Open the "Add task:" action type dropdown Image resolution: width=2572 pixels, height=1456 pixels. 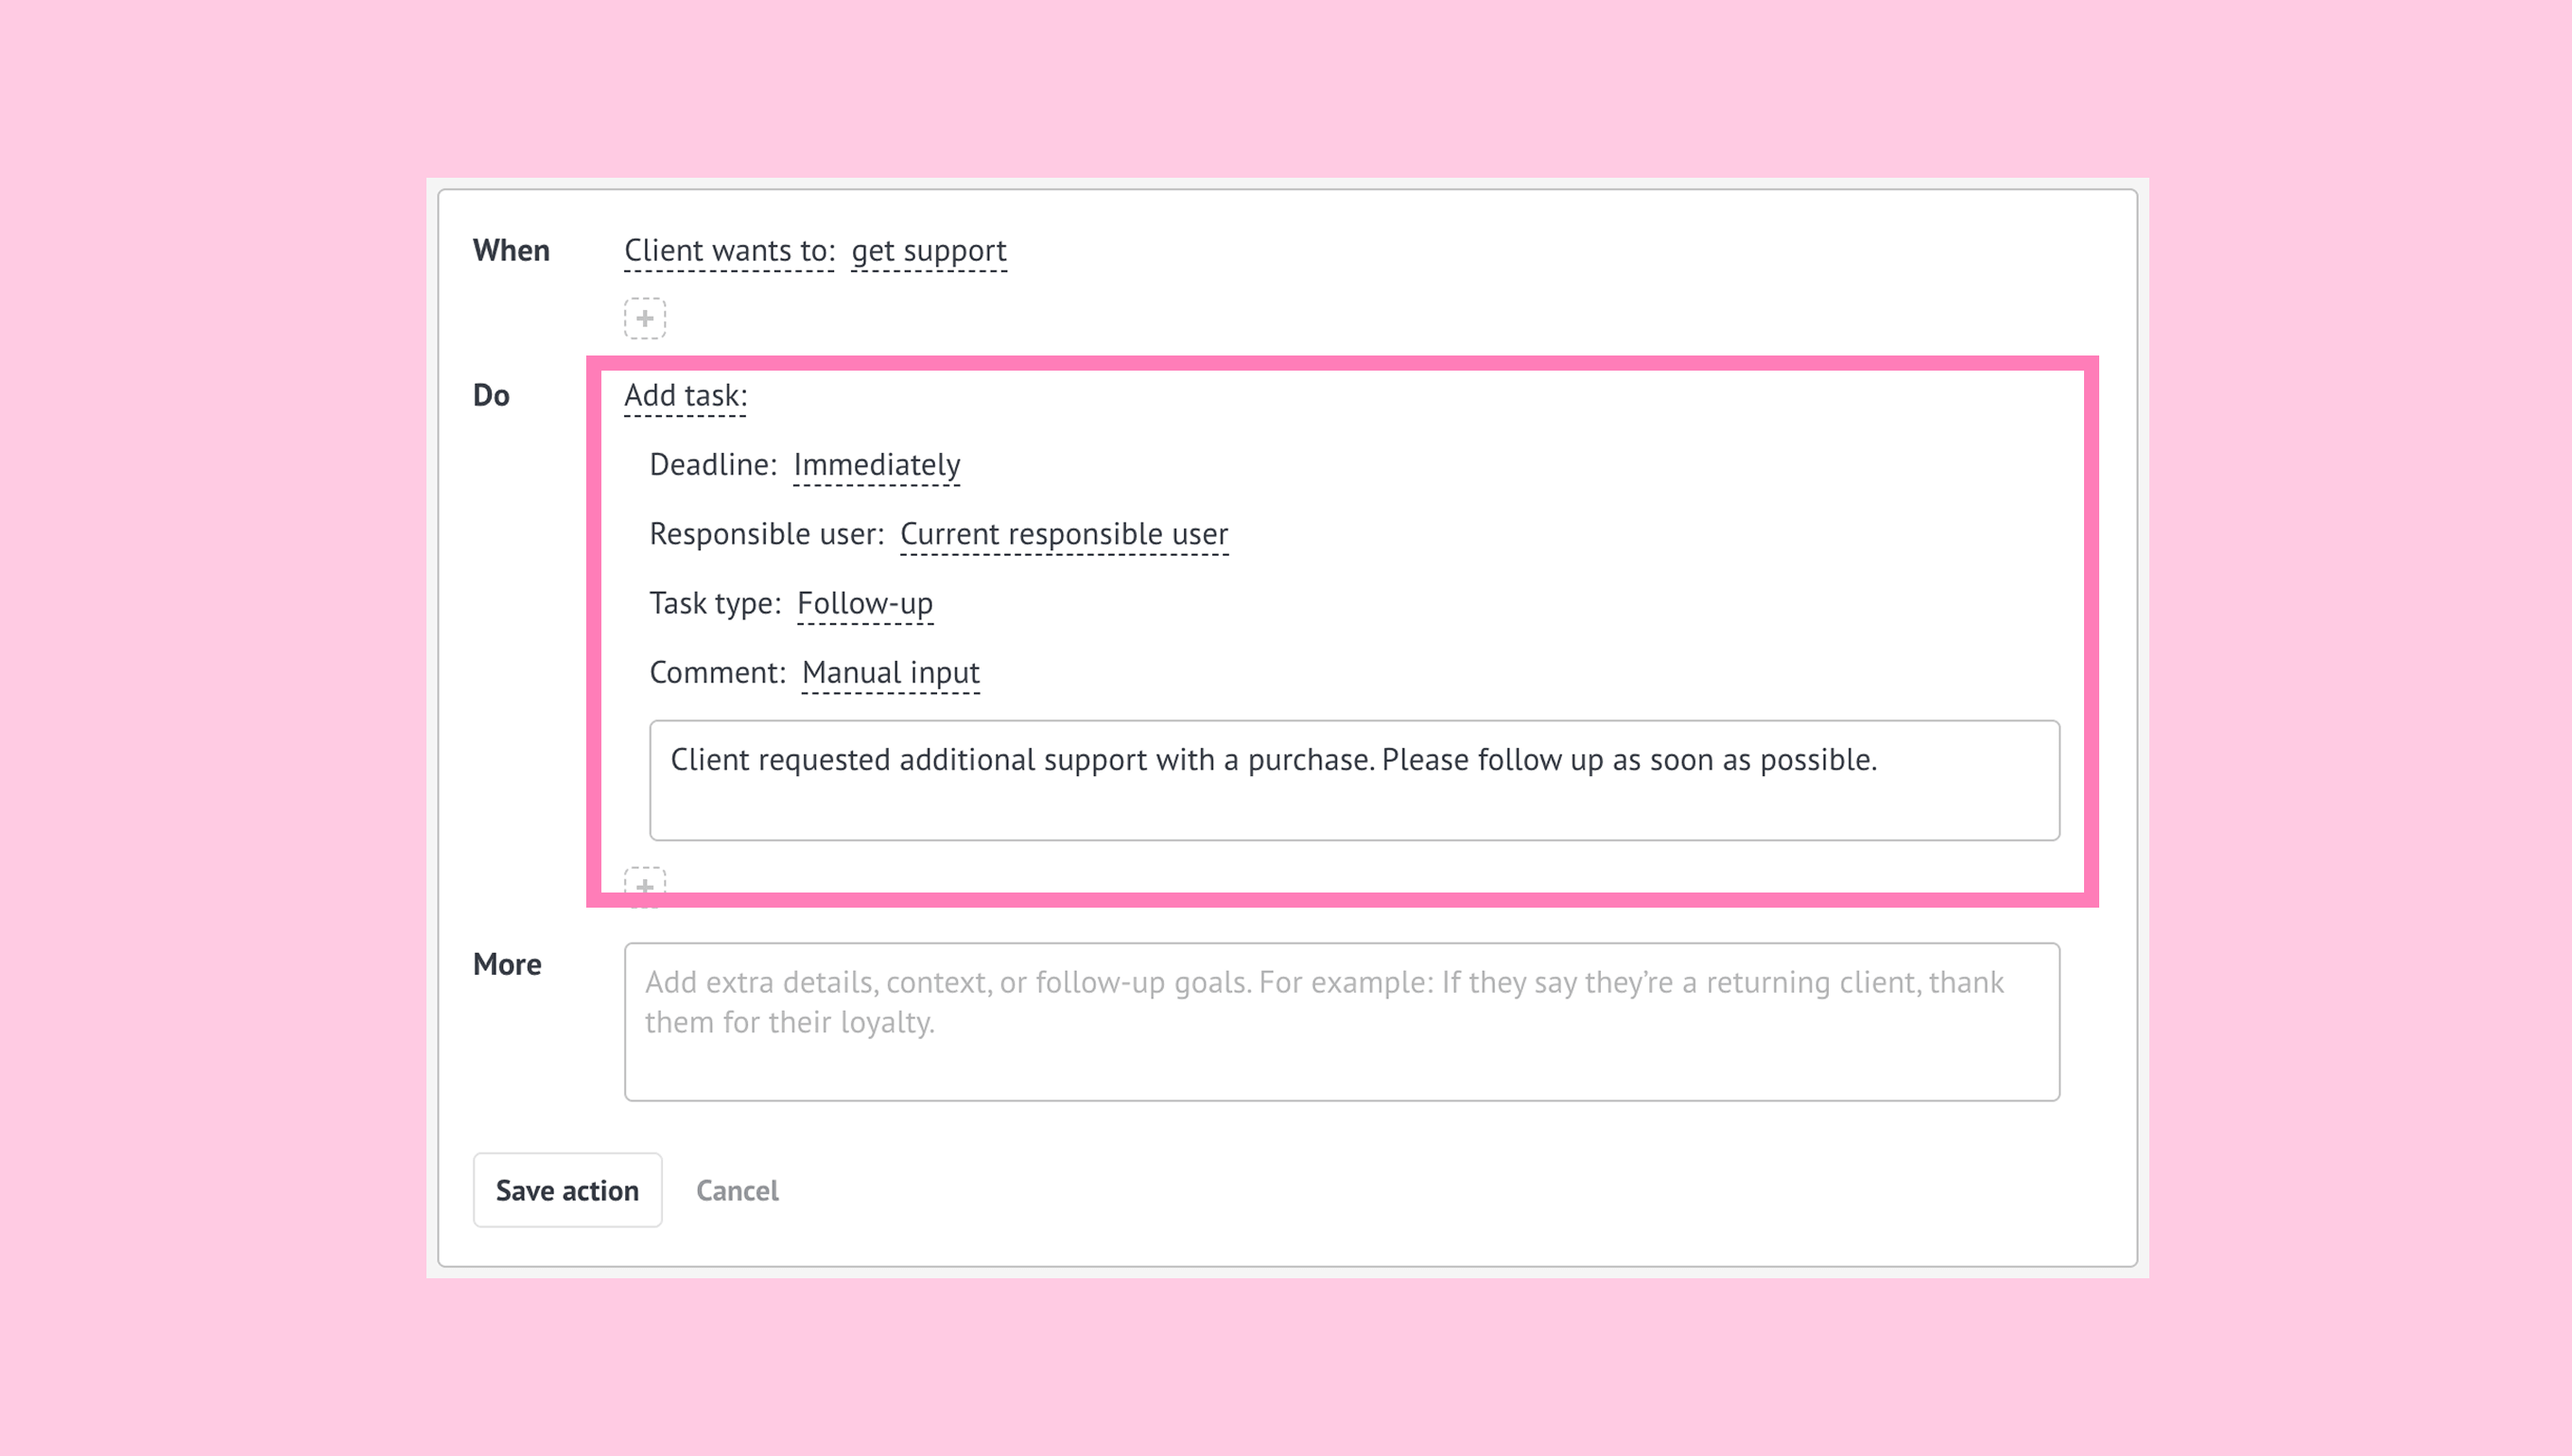pos(685,396)
